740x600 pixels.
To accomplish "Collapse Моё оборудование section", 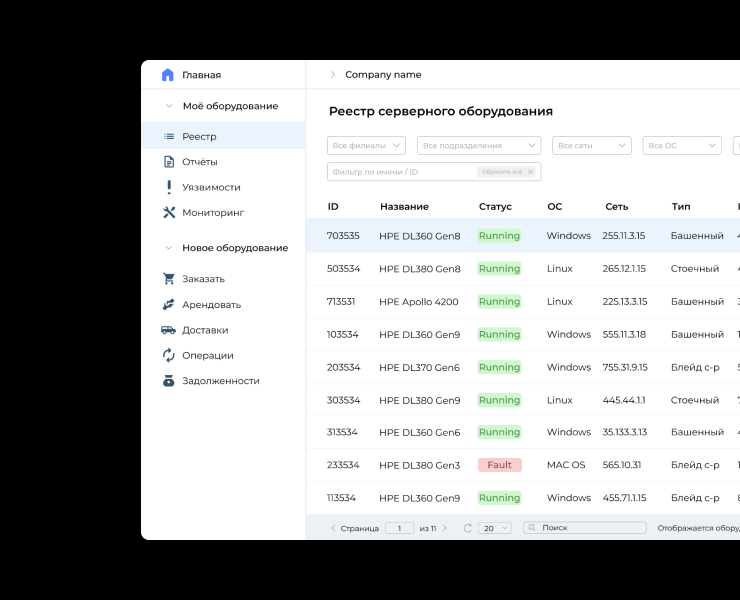I will (x=169, y=106).
